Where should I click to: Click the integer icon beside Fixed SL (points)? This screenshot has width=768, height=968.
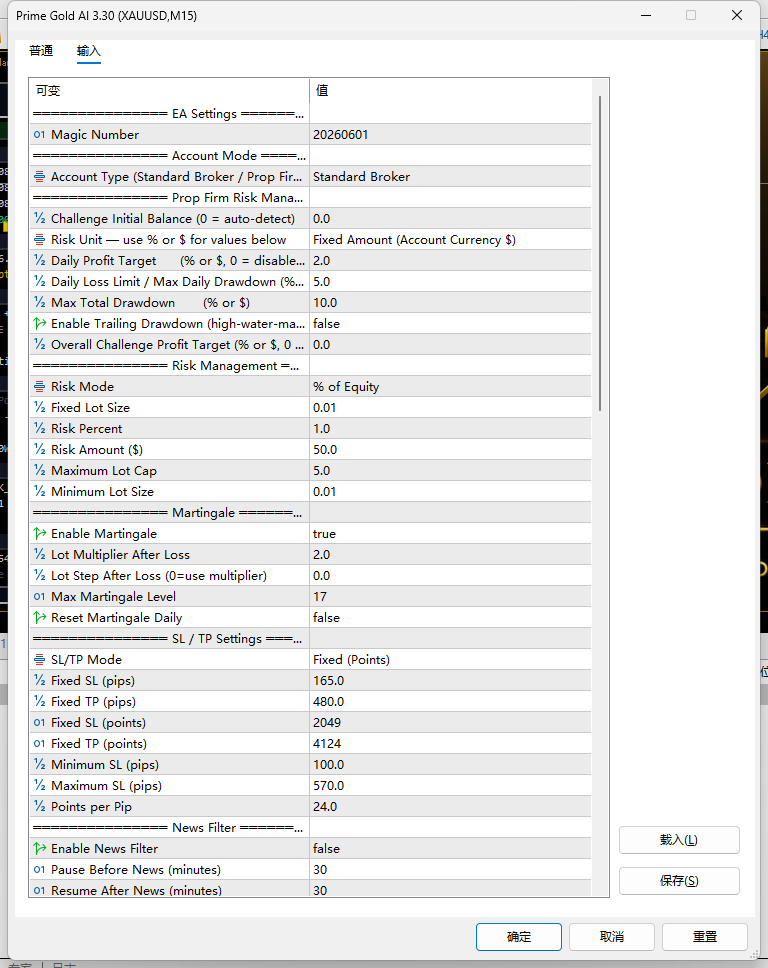(40, 722)
